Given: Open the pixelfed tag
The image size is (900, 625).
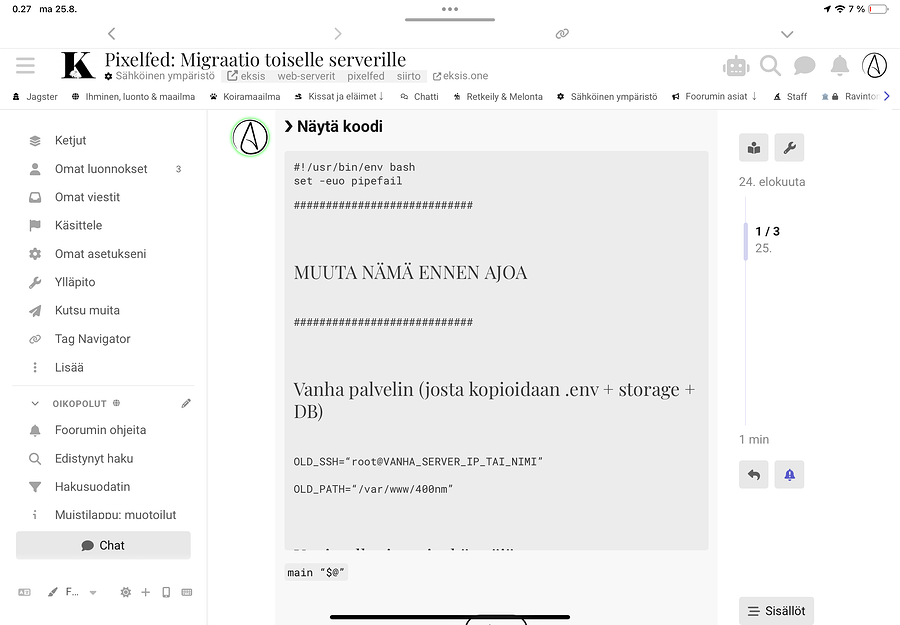Looking at the screenshot, I should pyautogui.click(x=366, y=76).
